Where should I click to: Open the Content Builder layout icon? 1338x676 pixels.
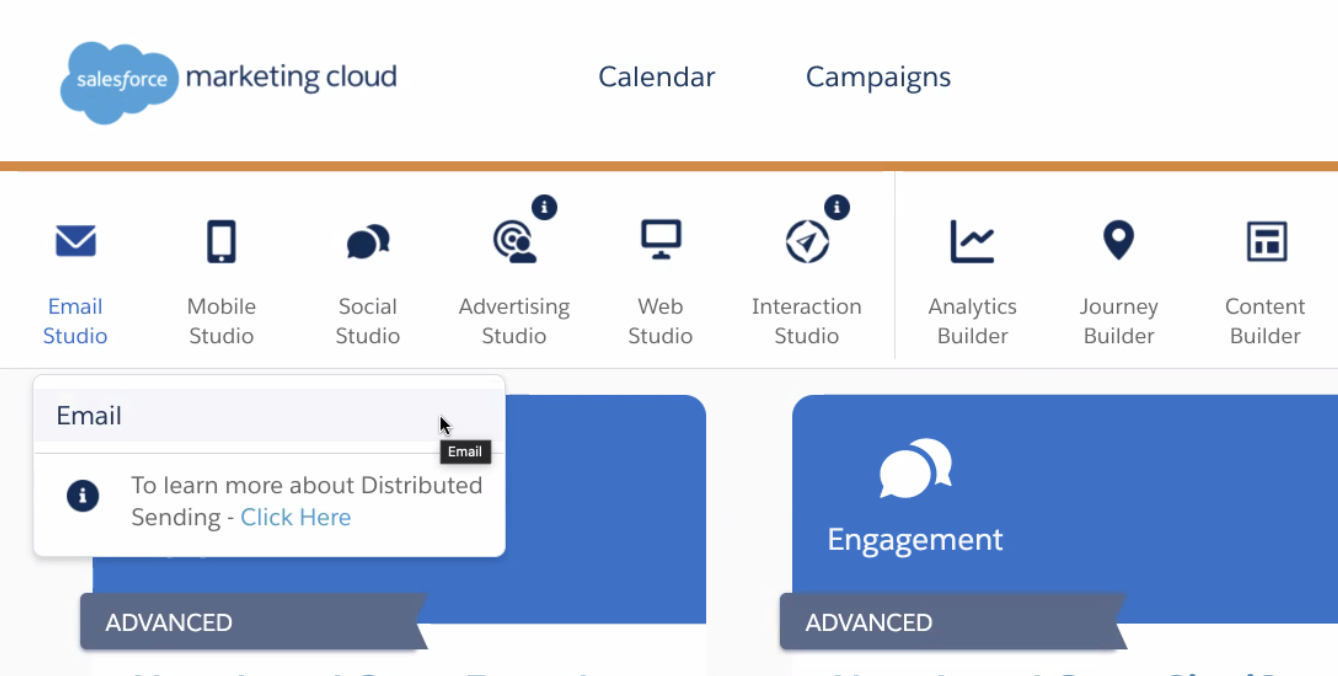[x=1266, y=242]
